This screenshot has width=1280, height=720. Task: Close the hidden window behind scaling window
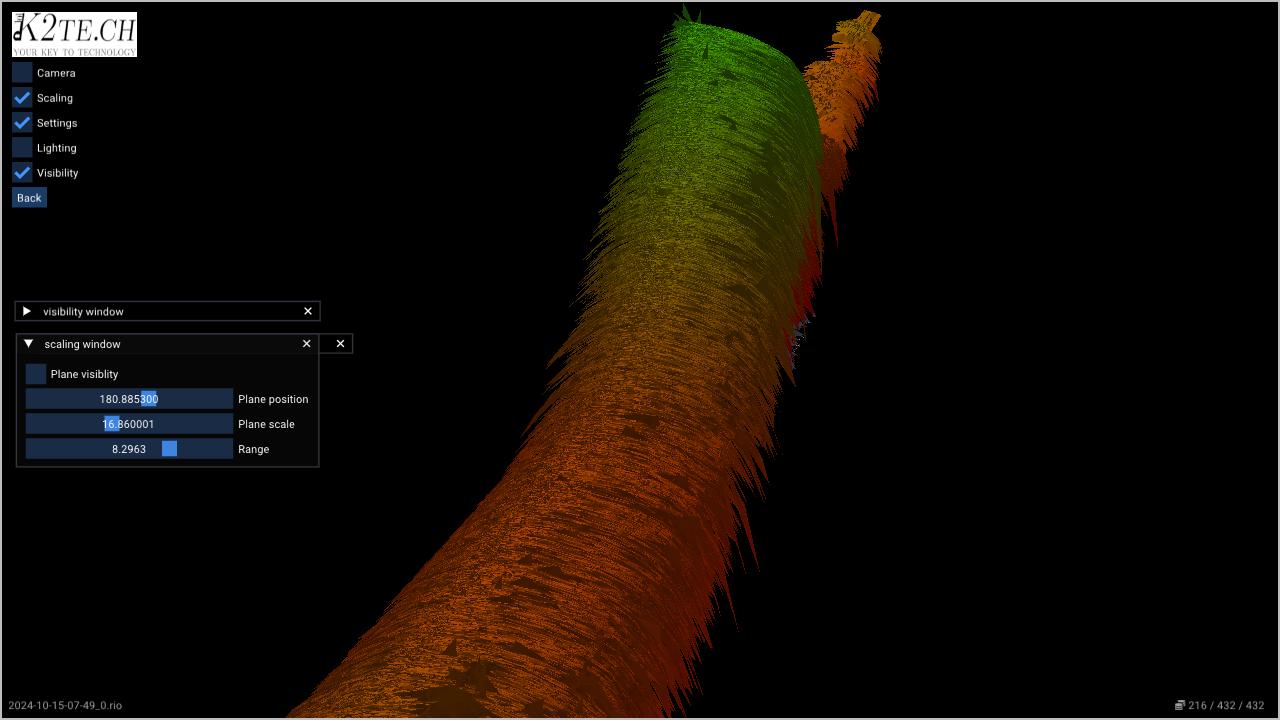tap(340, 344)
